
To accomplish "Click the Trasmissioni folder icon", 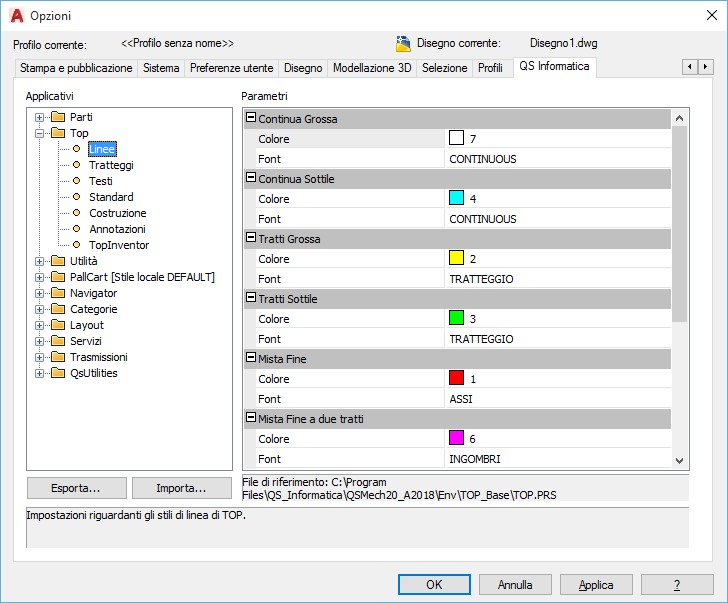I will [x=58, y=357].
